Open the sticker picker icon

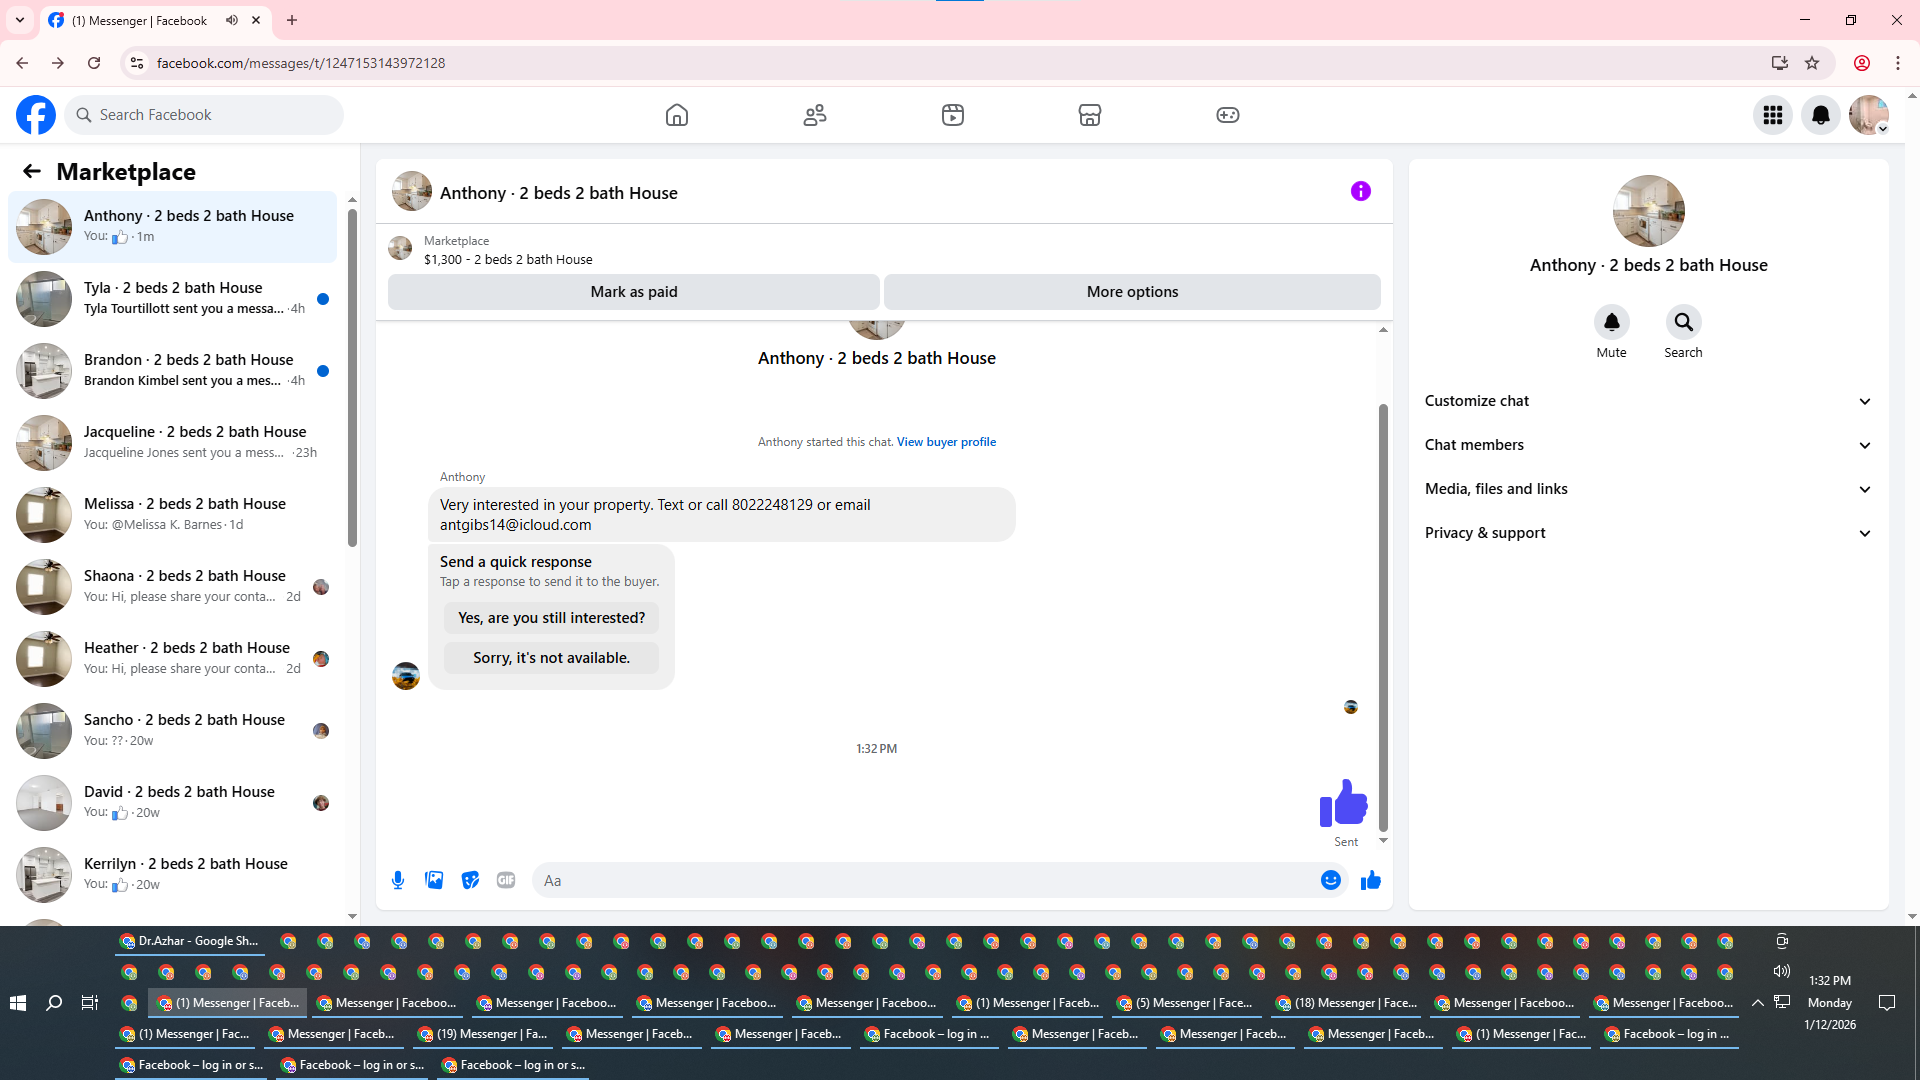470,880
